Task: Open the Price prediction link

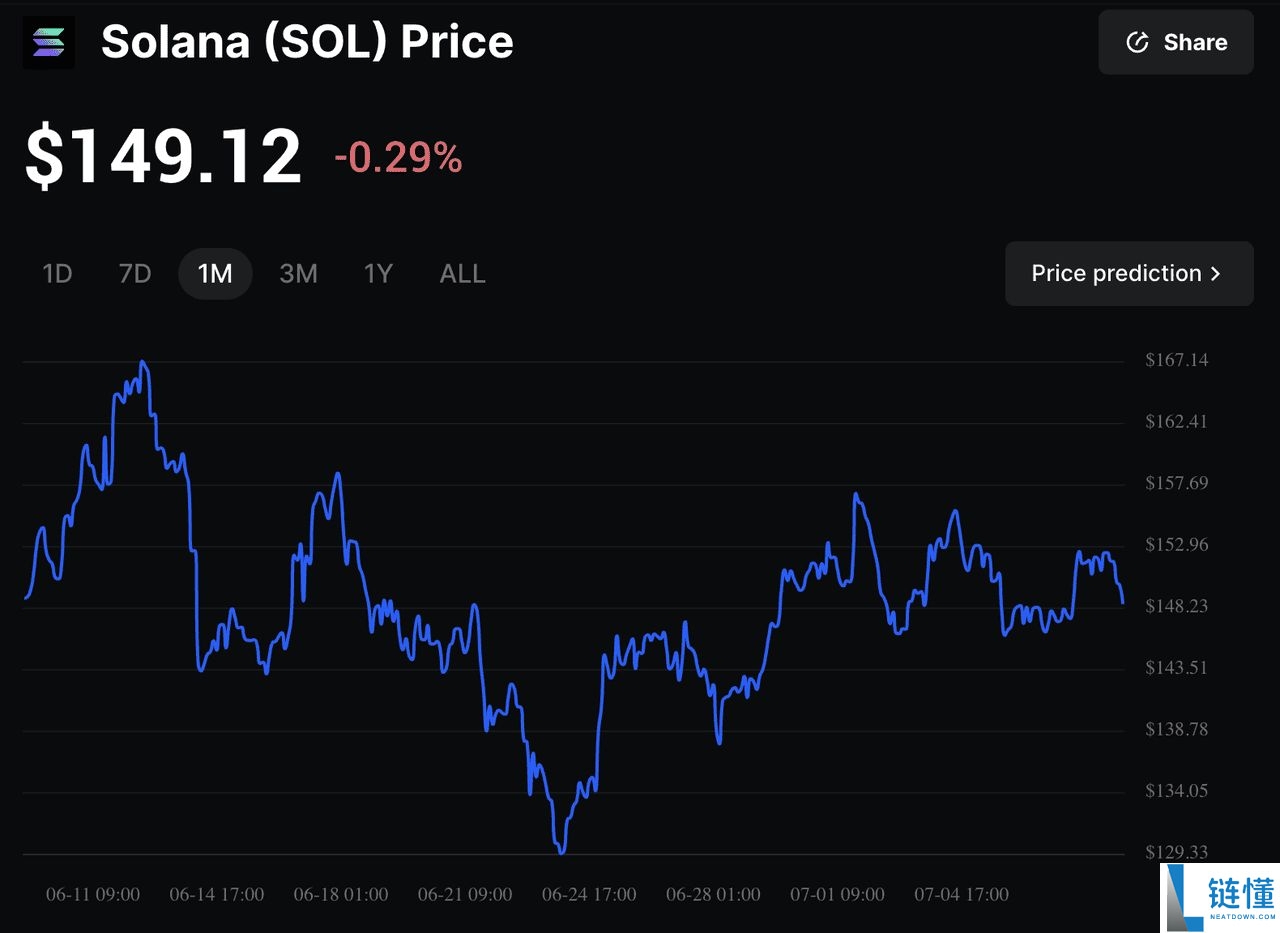Action: [x=1116, y=273]
